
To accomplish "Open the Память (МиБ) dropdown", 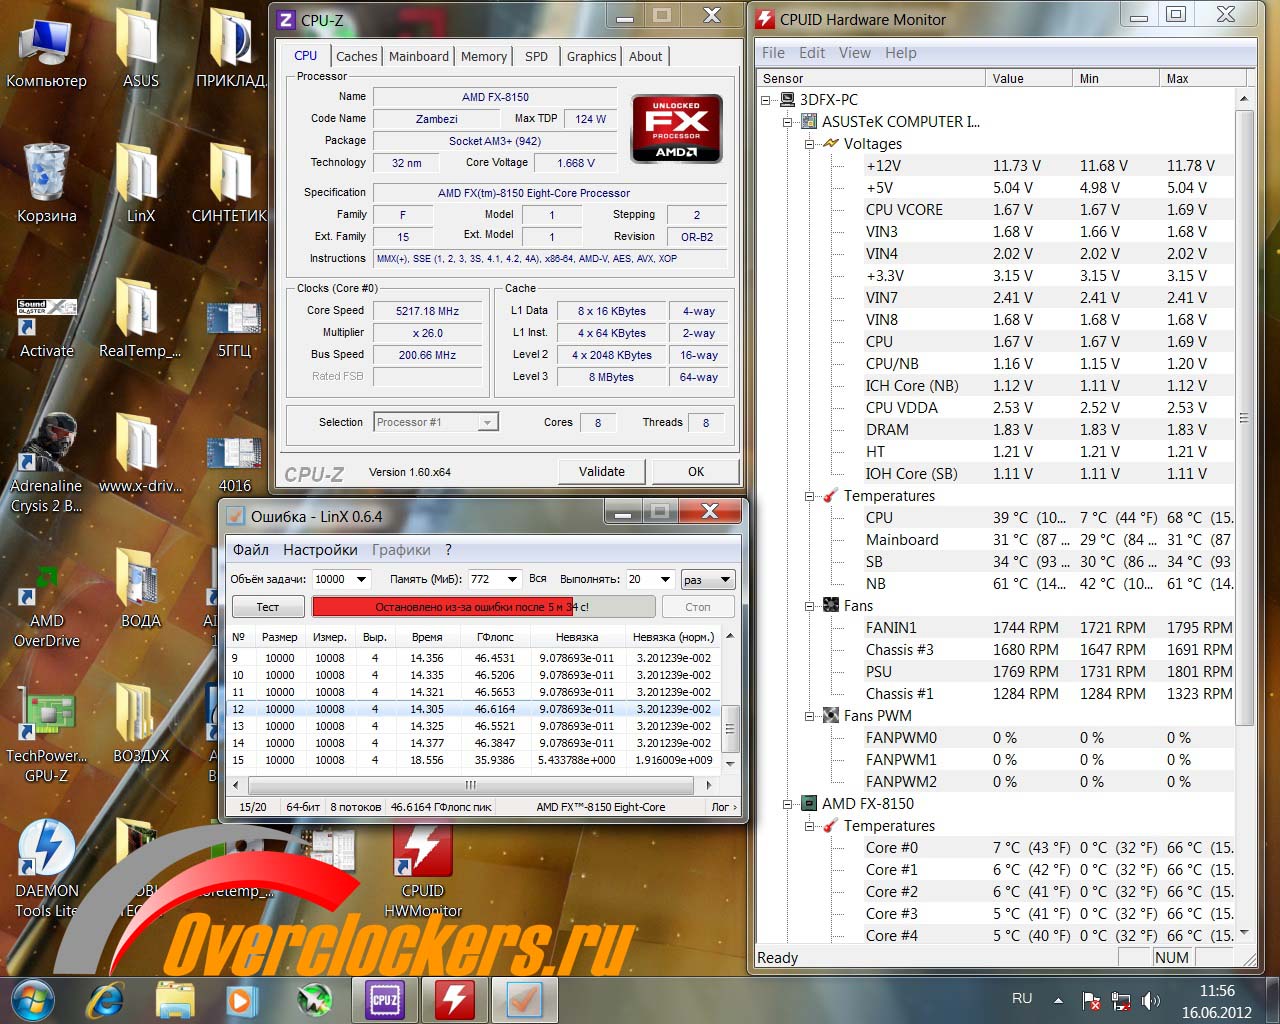I will pos(512,579).
